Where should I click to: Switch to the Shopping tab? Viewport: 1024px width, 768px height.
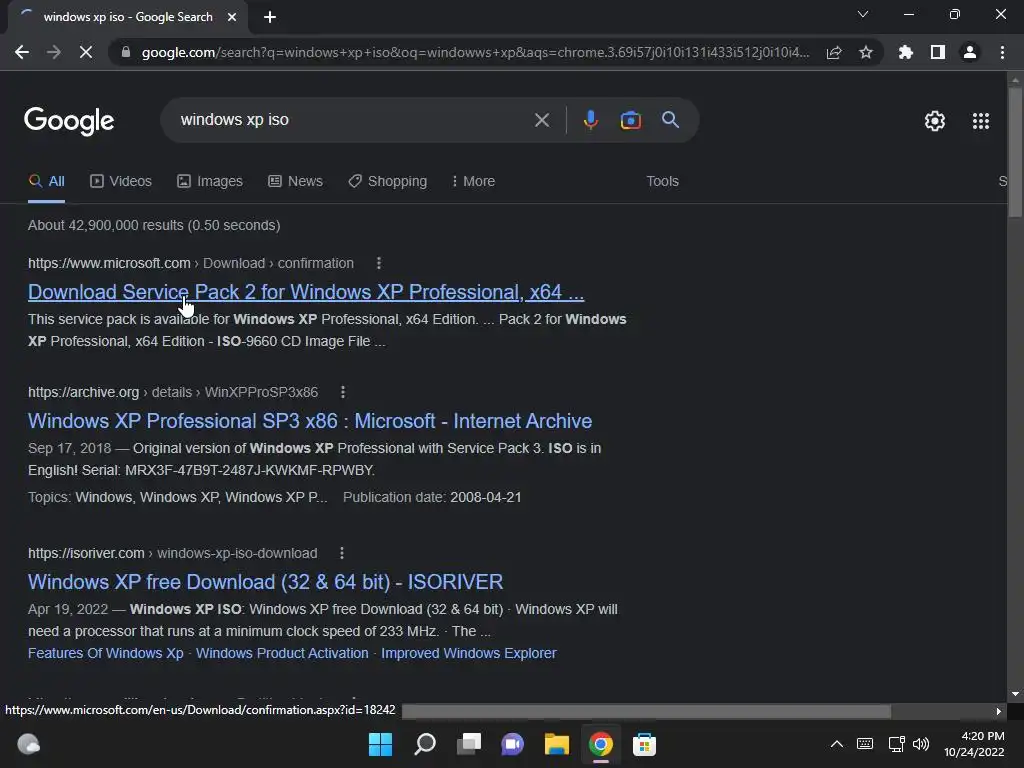pos(387,182)
